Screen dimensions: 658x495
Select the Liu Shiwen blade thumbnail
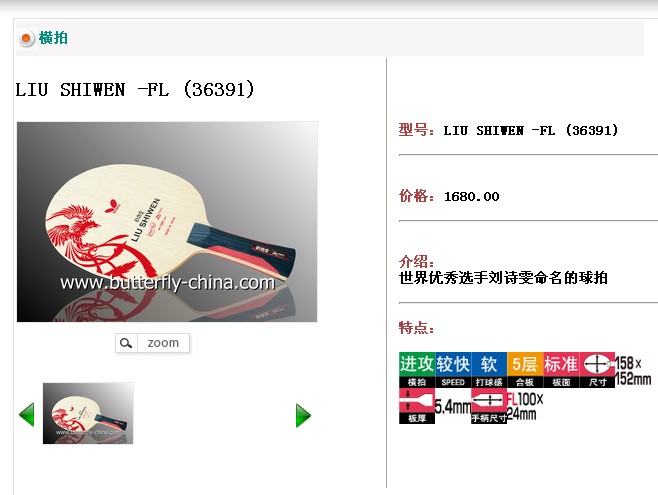coord(88,413)
